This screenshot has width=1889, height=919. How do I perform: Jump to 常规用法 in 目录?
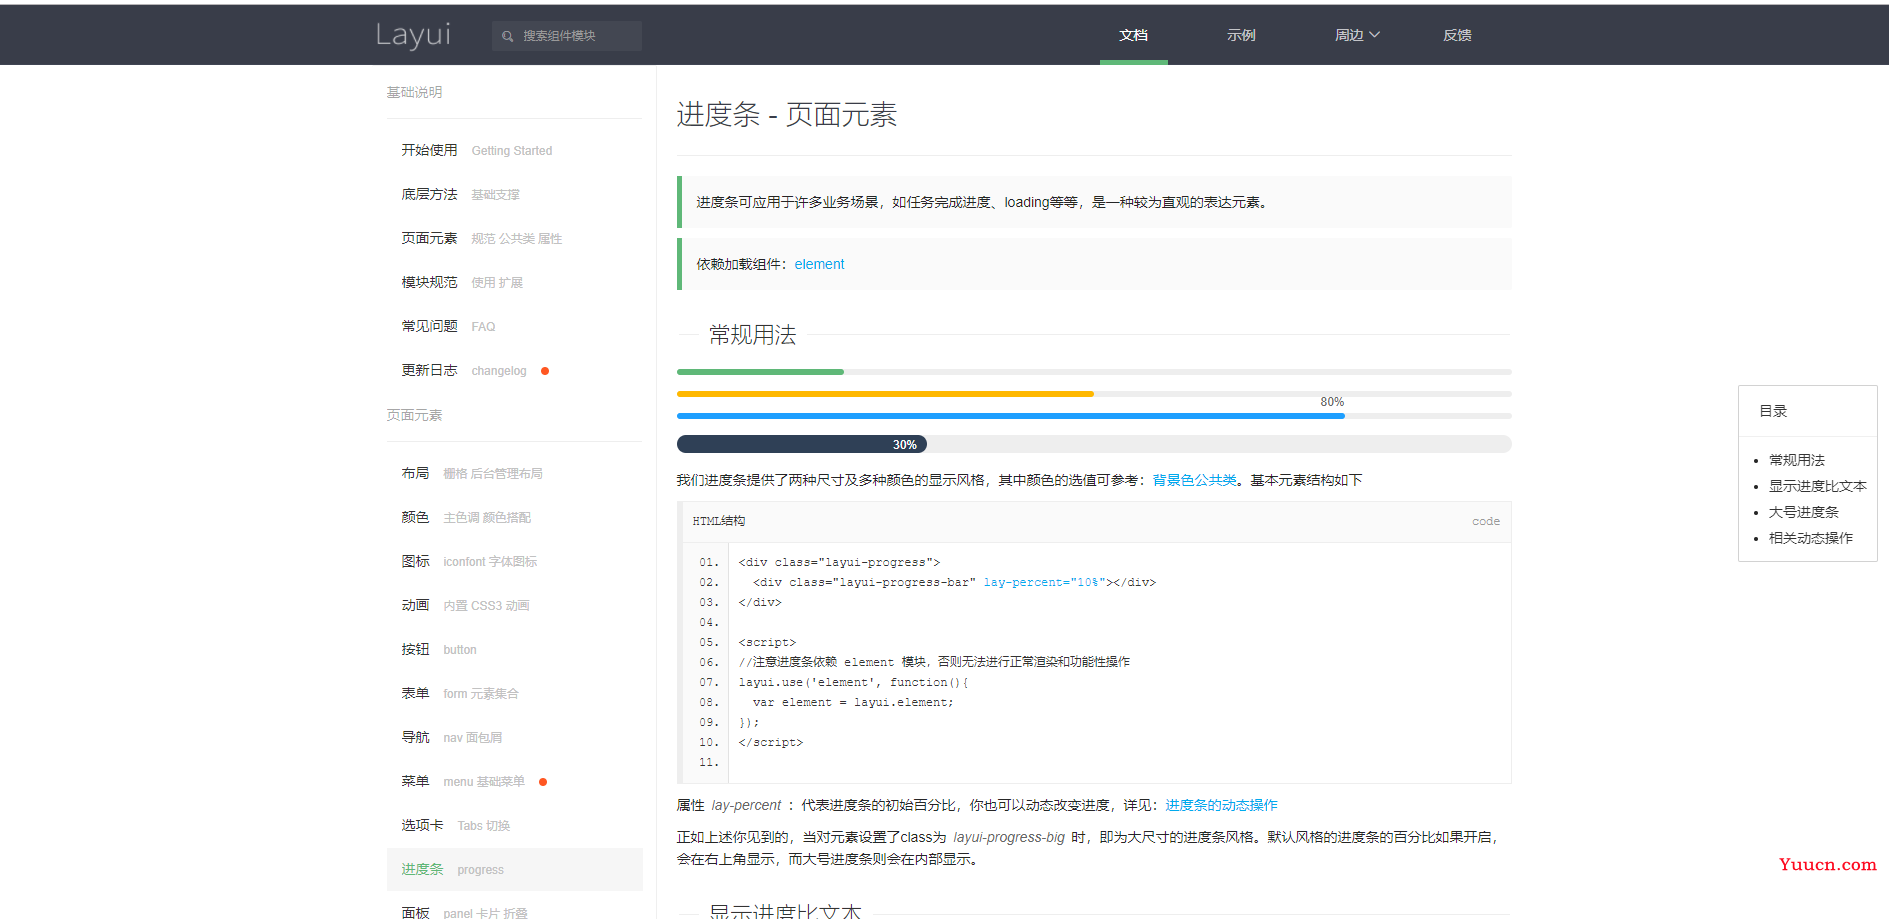(x=1797, y=460)
